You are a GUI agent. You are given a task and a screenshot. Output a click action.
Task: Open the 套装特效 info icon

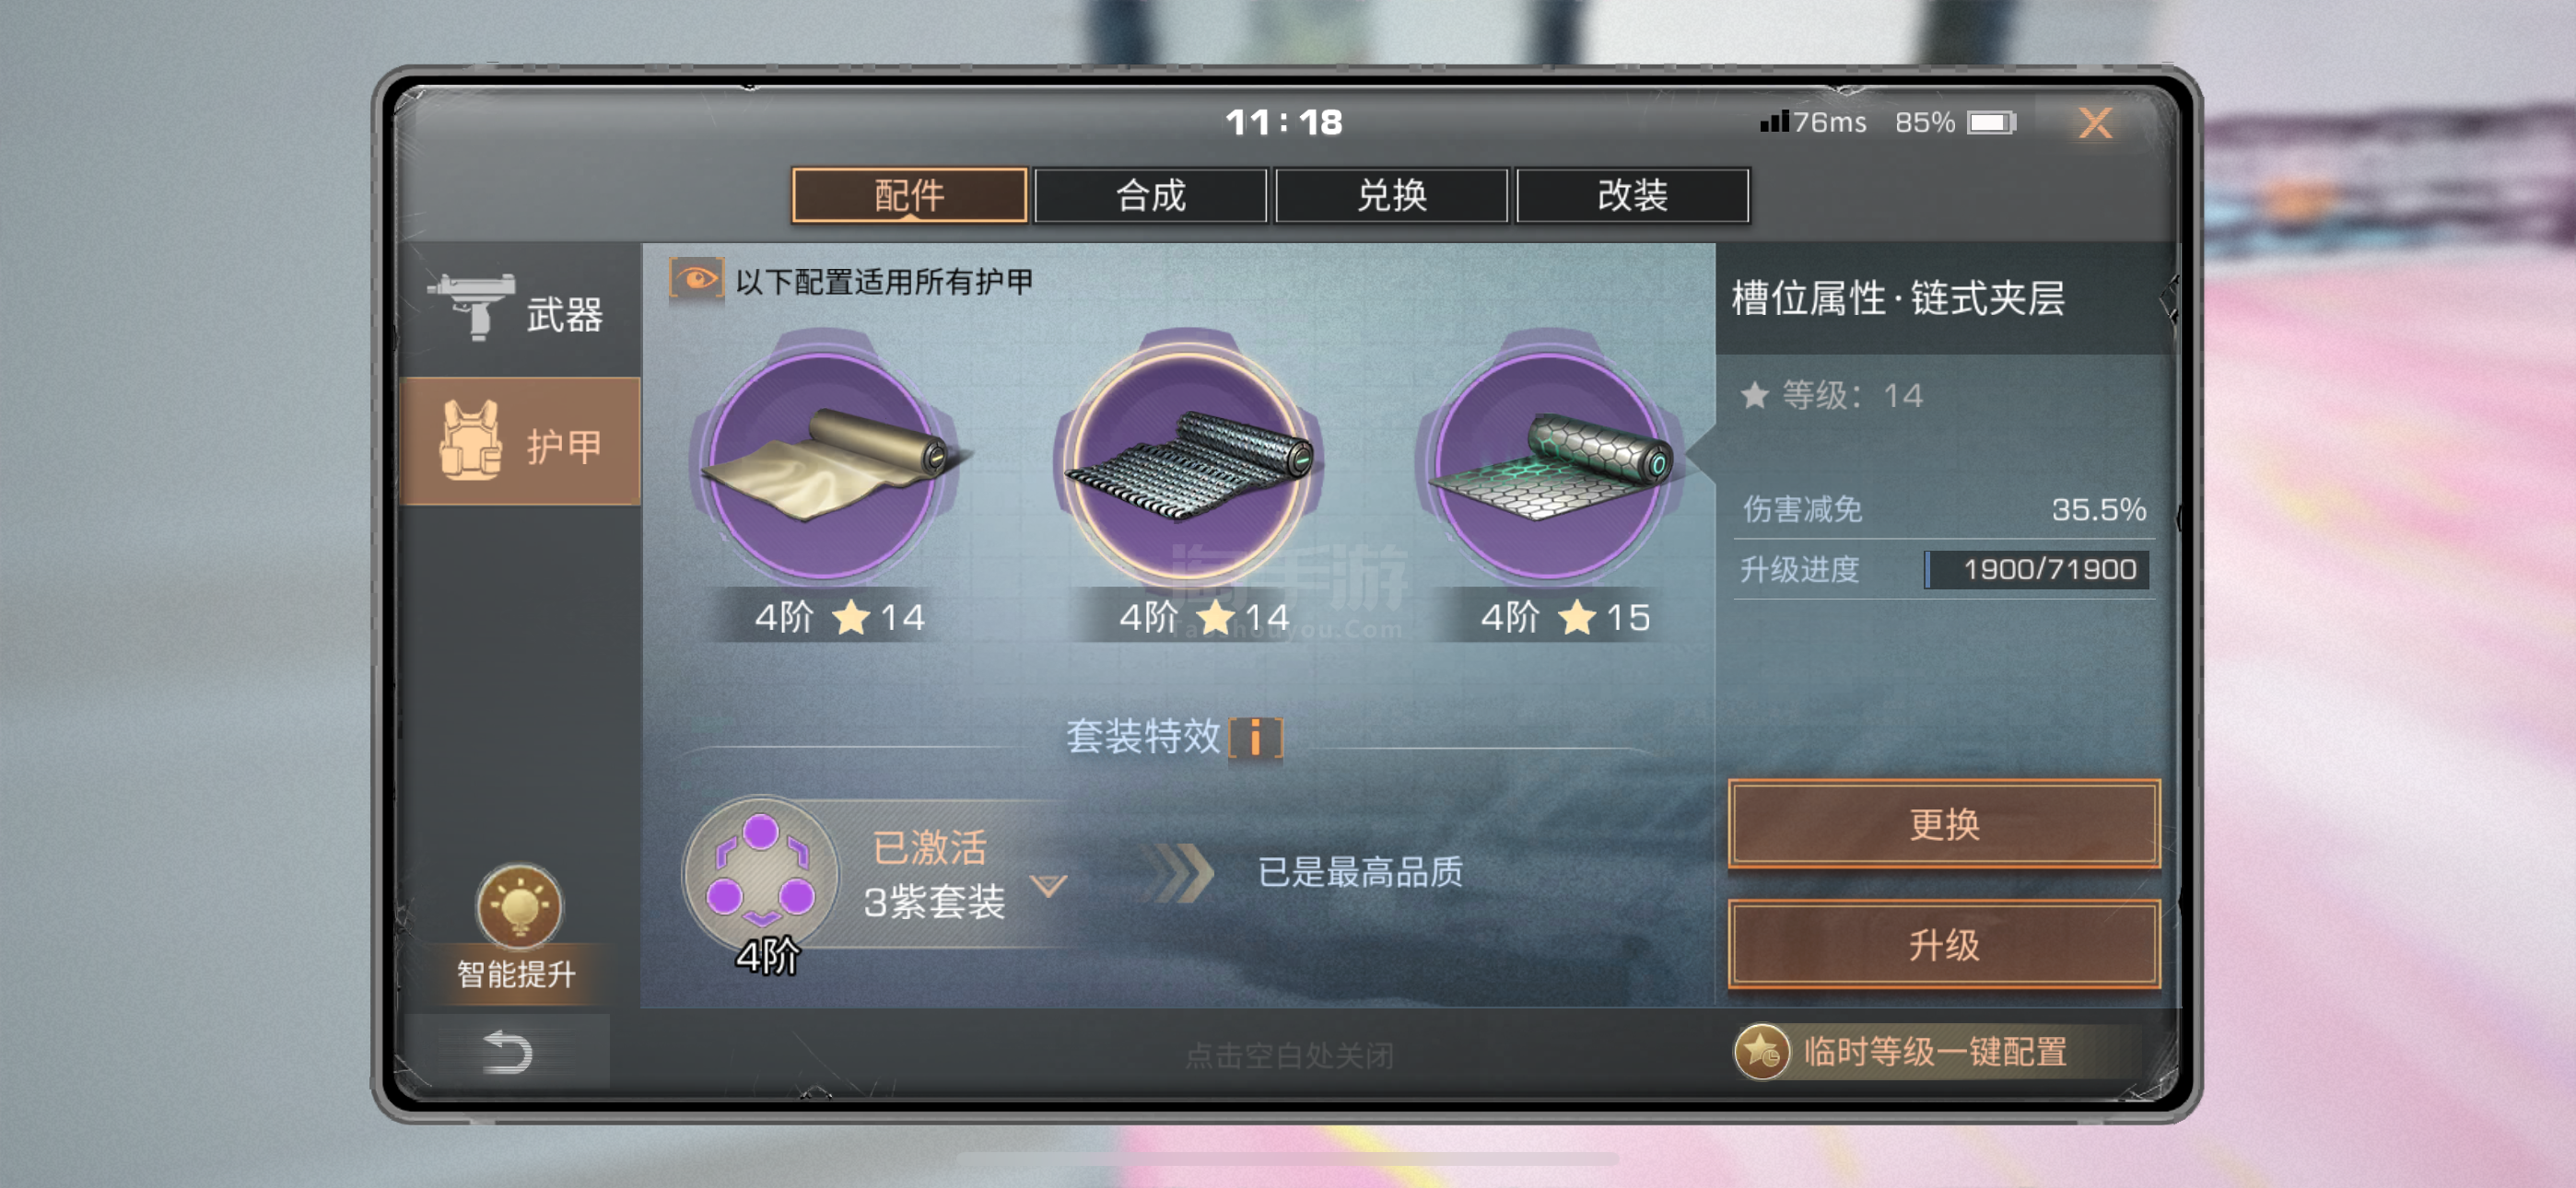[1255, 738]
